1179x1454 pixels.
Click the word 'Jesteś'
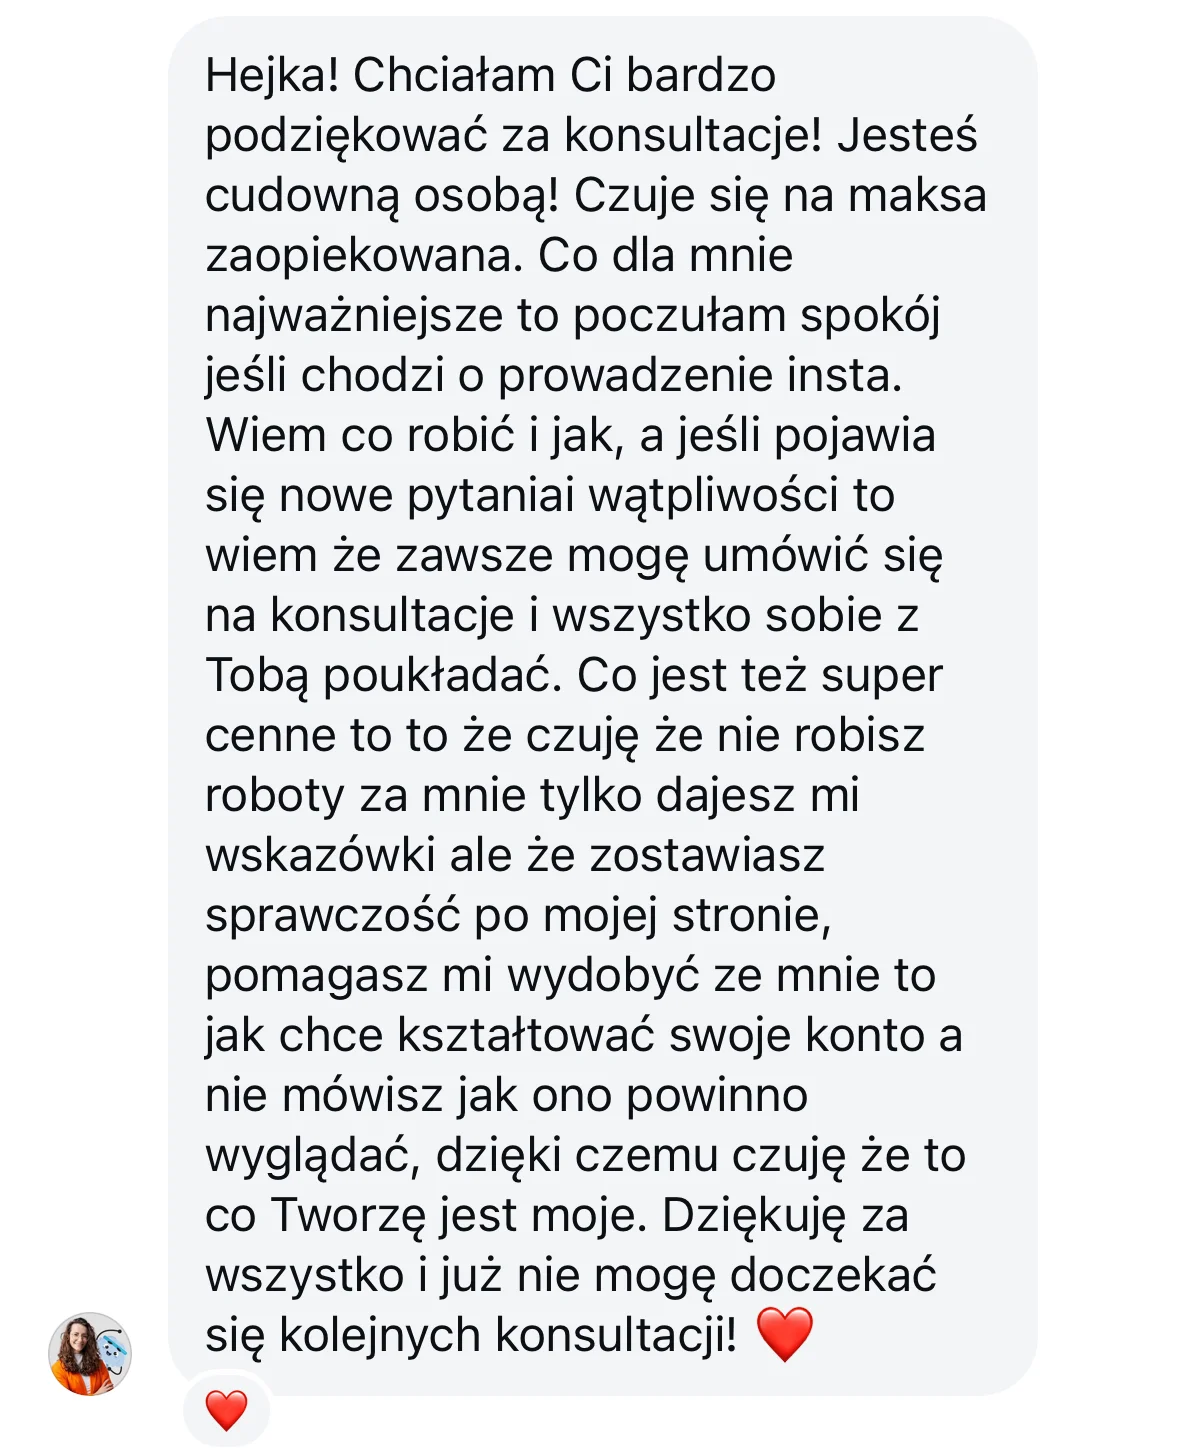click(907, 135)
